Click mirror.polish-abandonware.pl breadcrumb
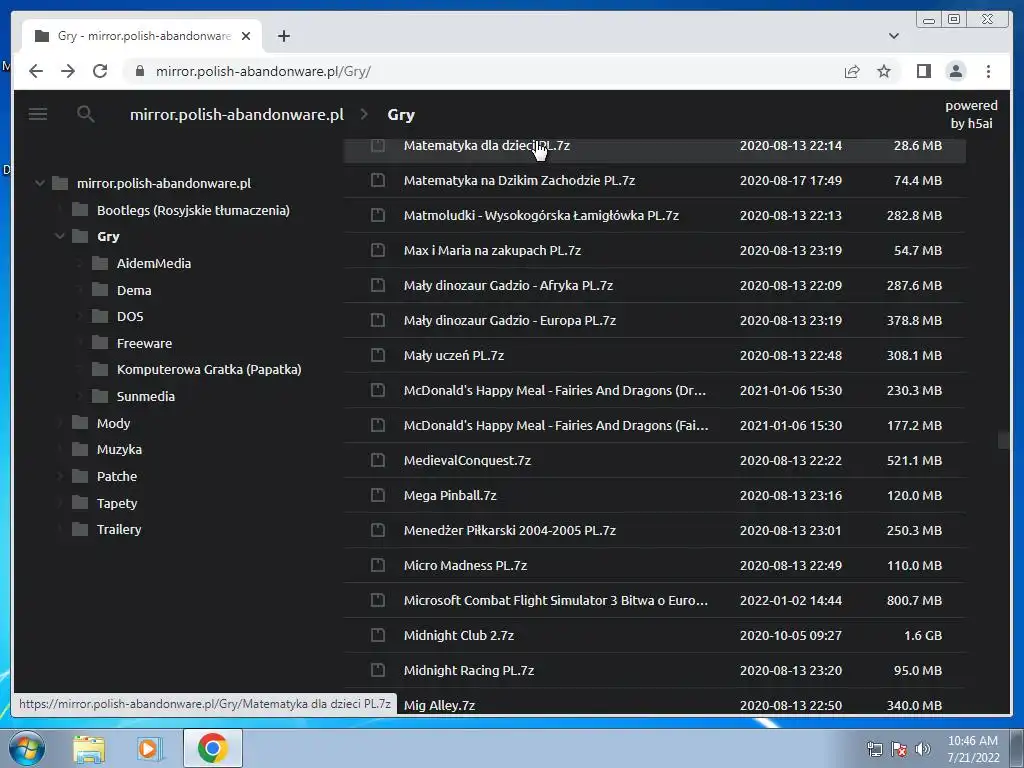The width and height of the screenshot is (1024, 768). click(236, 114)
